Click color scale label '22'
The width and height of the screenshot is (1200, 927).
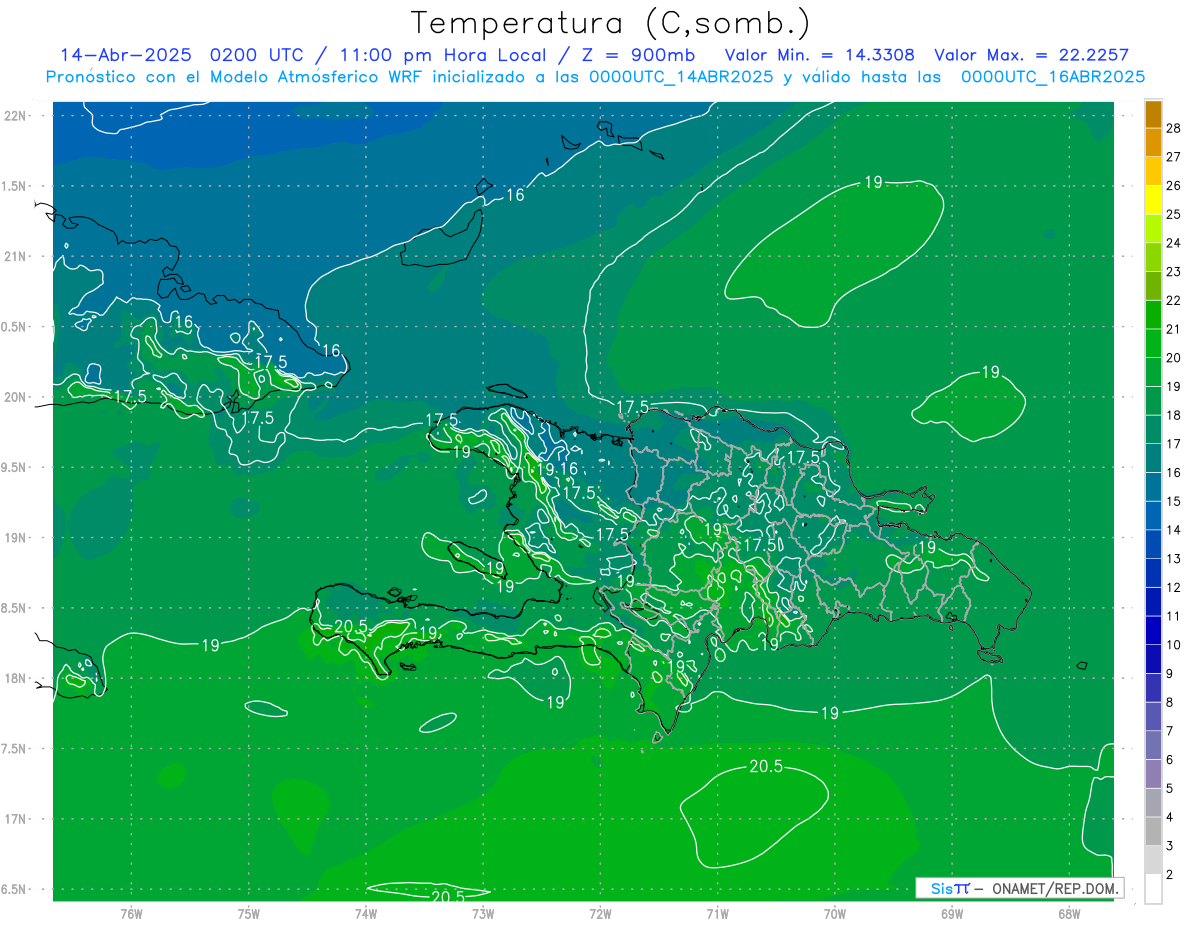point(1174,301)
